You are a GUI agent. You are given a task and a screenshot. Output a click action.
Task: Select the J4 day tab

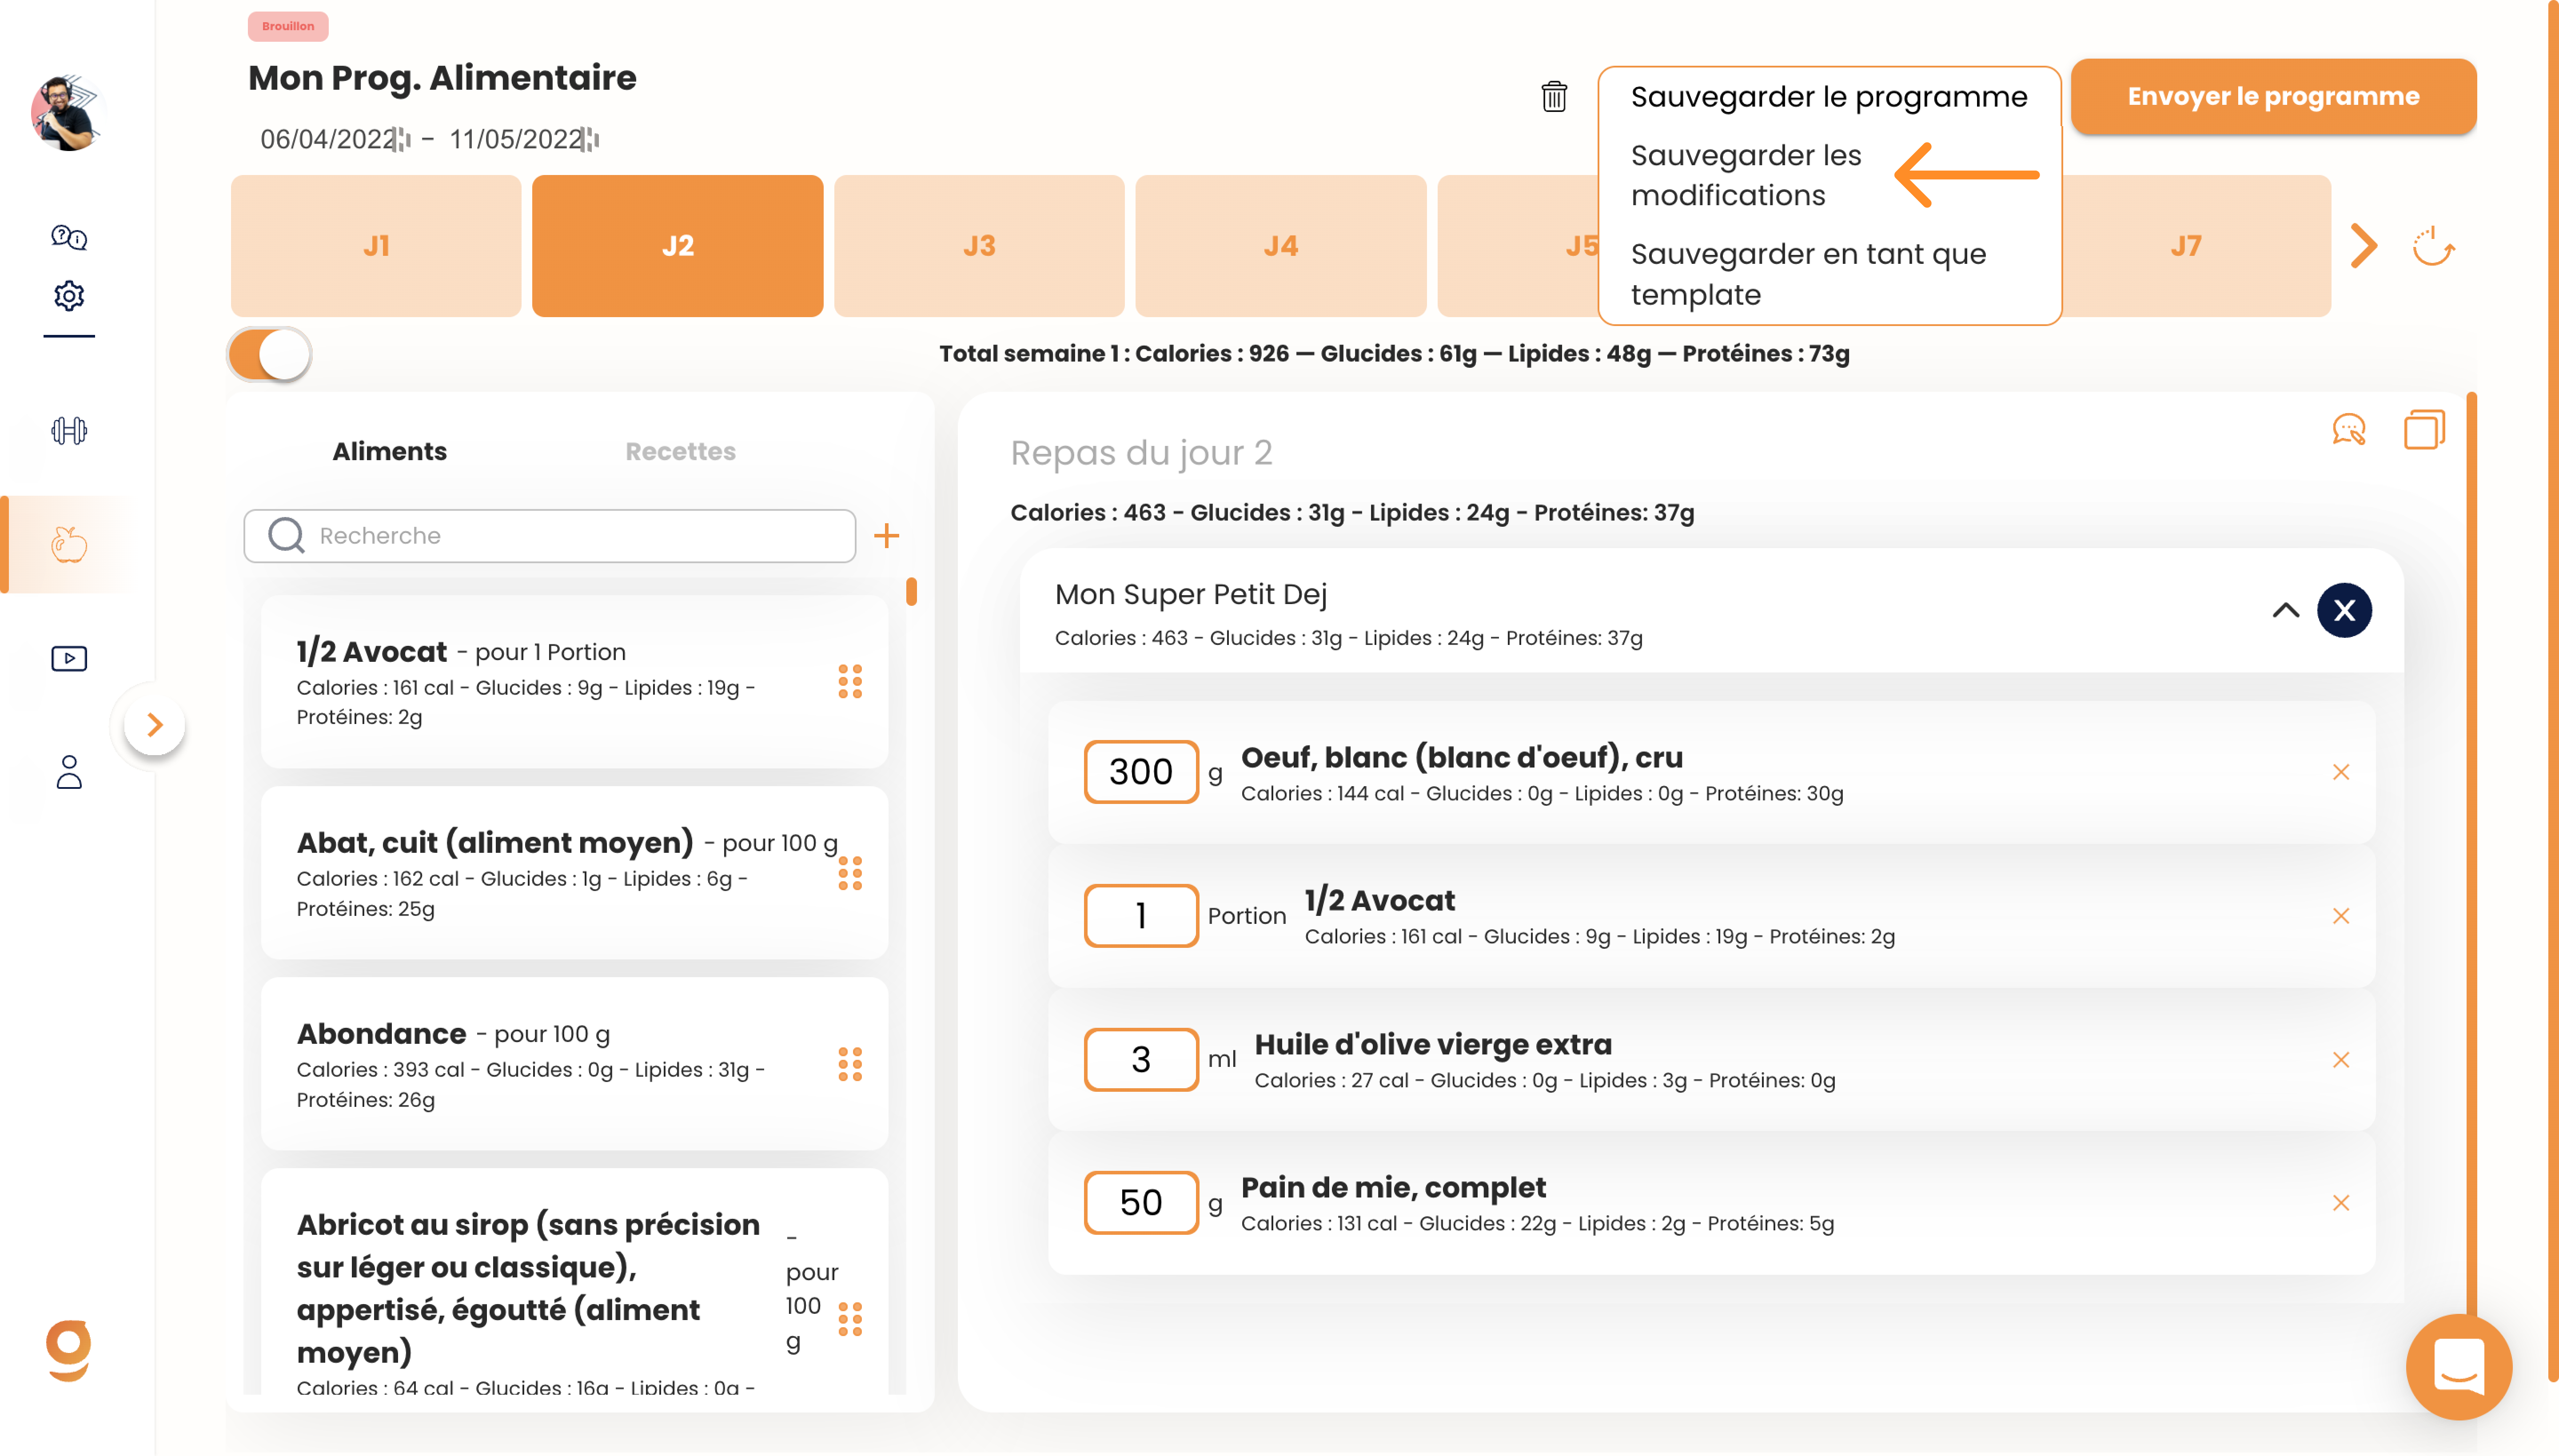coord(1281,246)
